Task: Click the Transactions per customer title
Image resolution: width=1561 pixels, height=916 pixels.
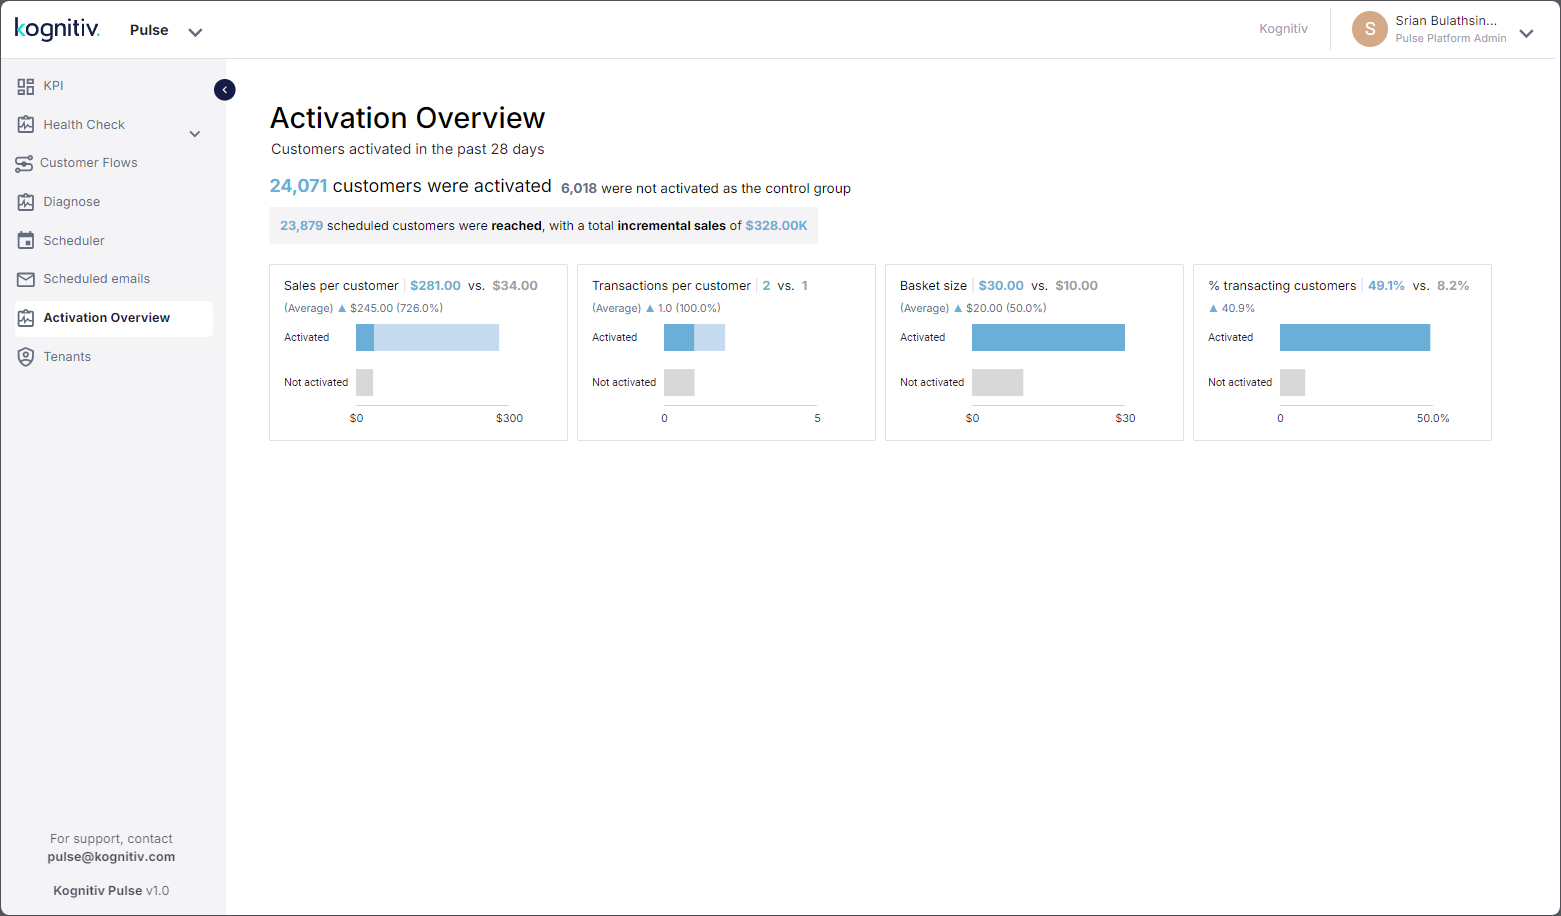Action: (x=671, y=286)
